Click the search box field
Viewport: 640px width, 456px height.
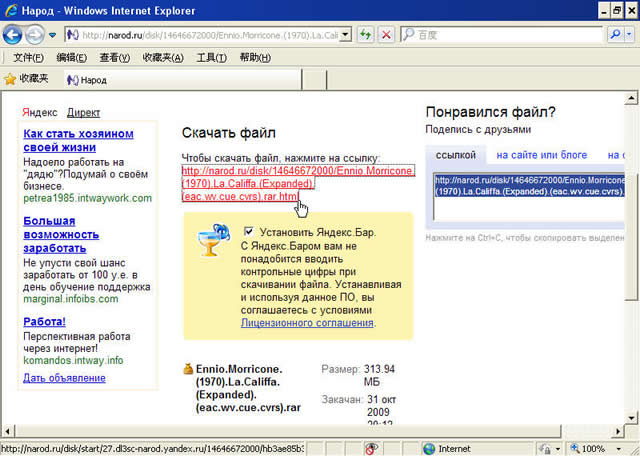tap(502, 35)
